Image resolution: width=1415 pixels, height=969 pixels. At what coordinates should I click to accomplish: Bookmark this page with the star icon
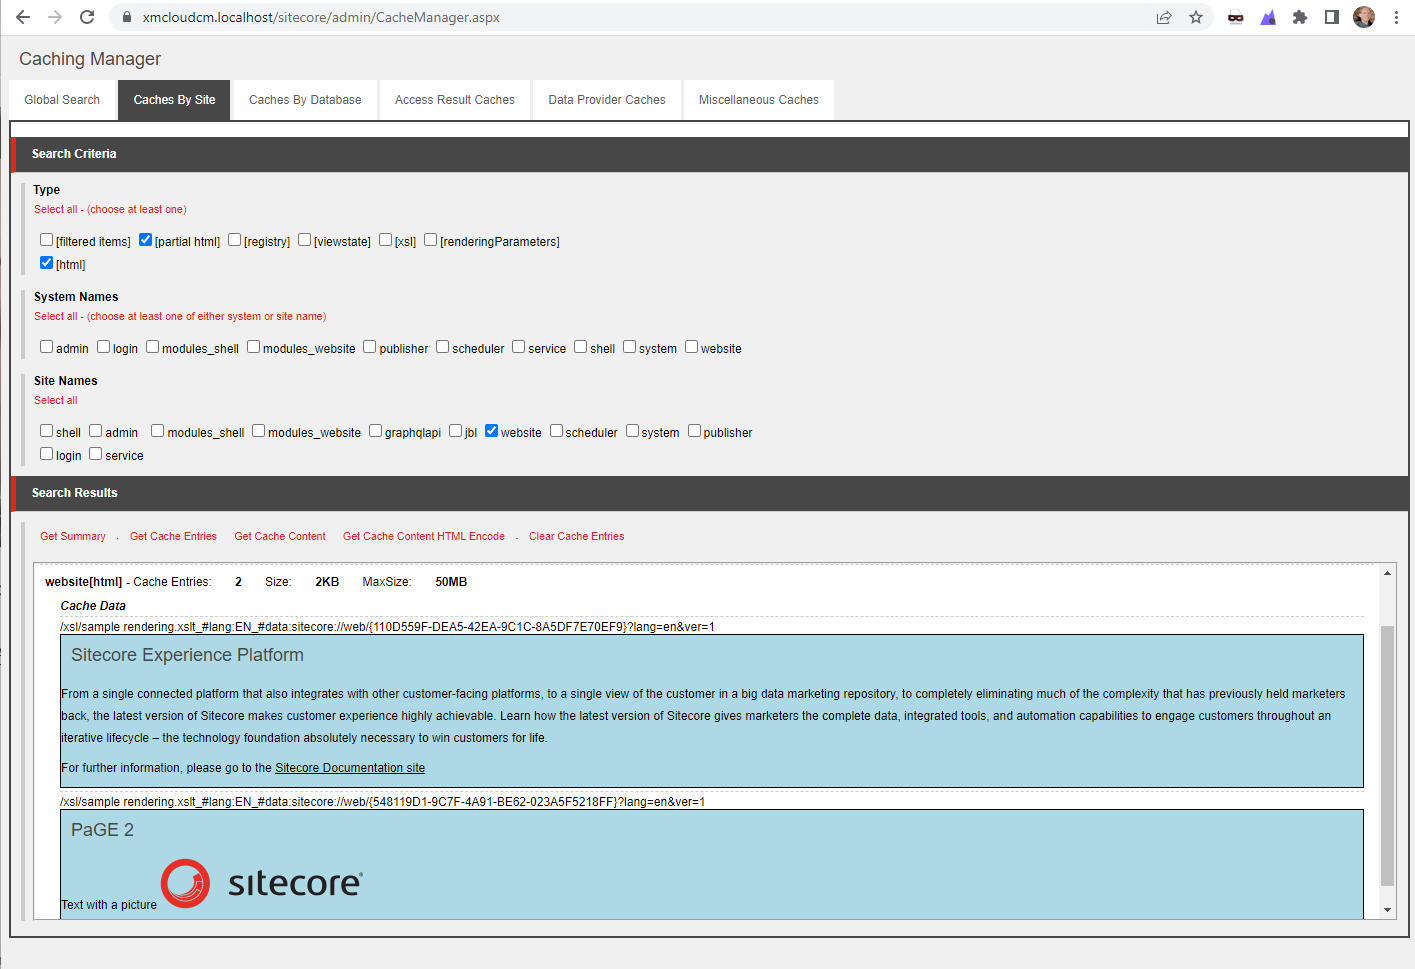click(1196, 17)
